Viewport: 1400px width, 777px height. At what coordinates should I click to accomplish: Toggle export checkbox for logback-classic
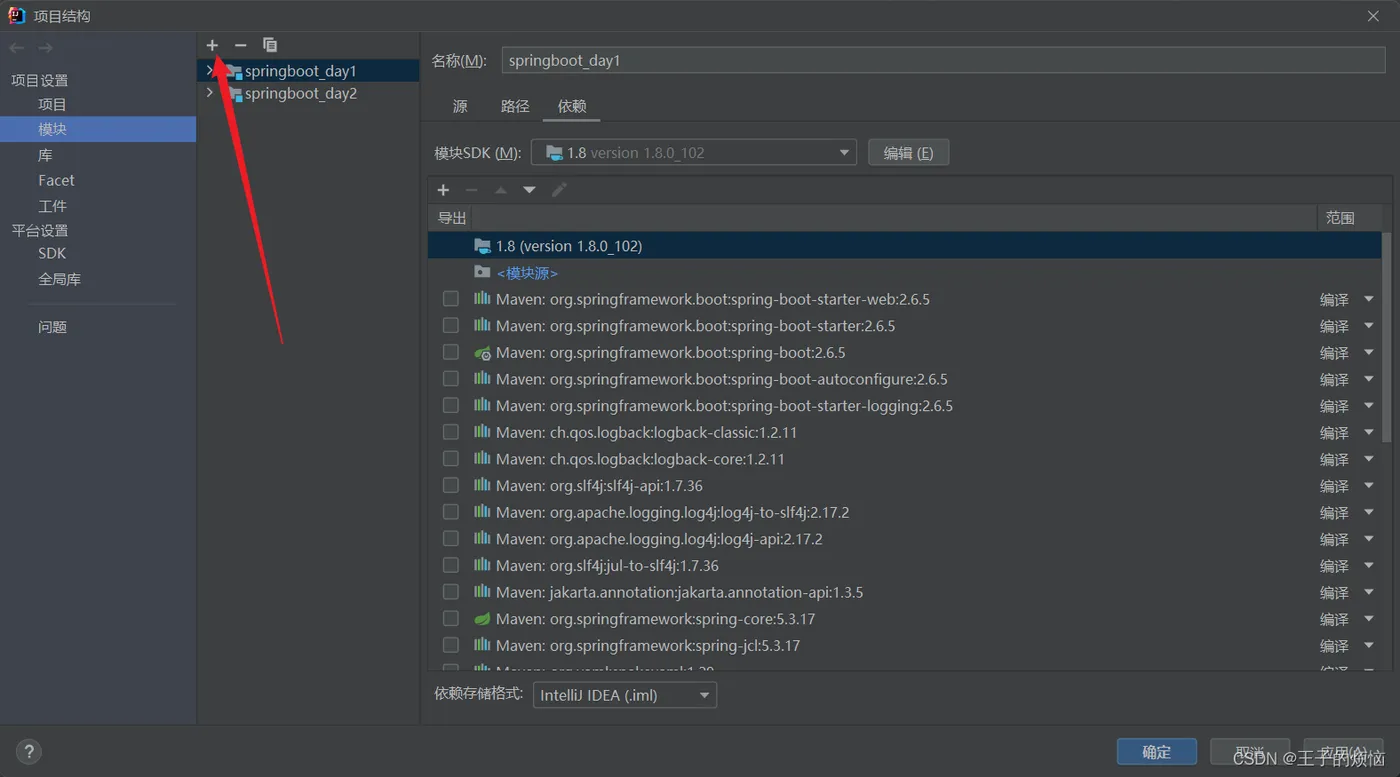tap(451, 432)
